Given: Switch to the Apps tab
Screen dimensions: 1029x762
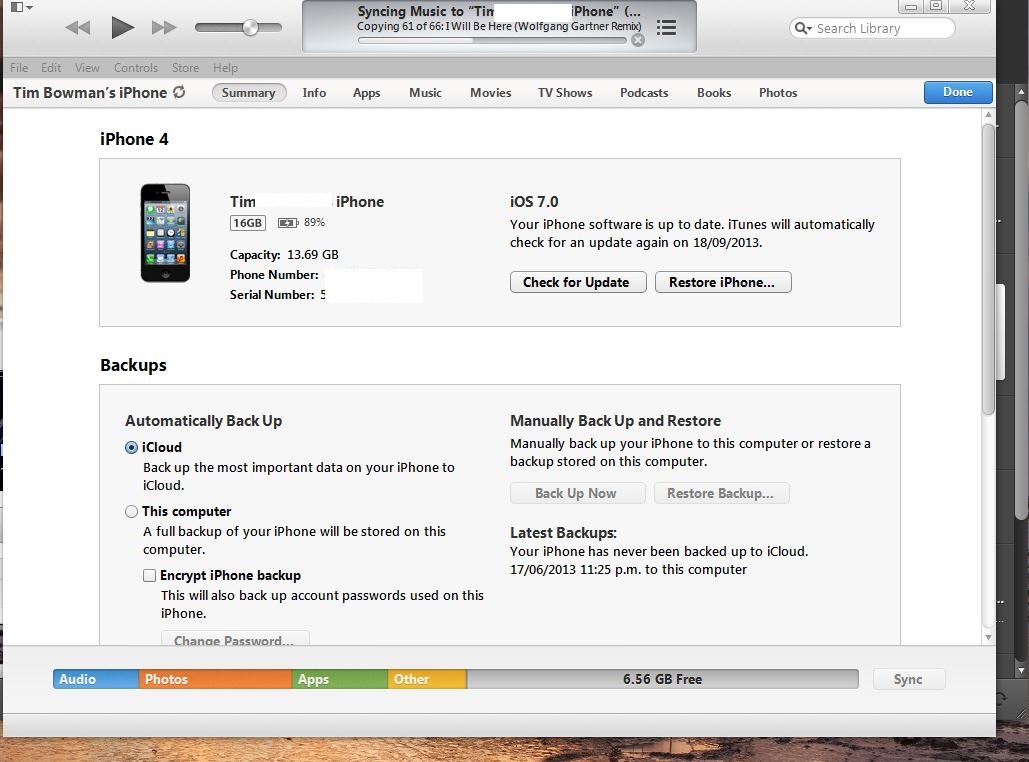Looking at the screenshot, I should coord(367,93).
